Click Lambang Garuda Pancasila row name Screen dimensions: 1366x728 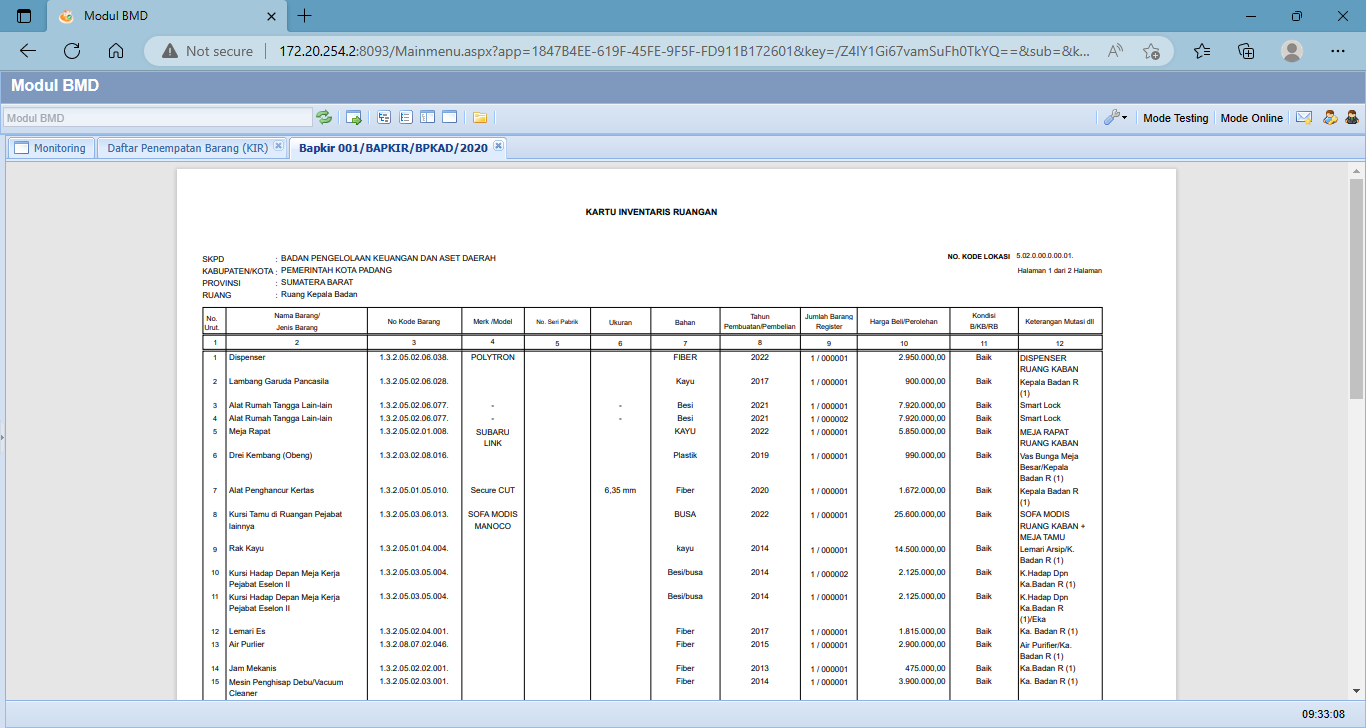click(279, 381)
